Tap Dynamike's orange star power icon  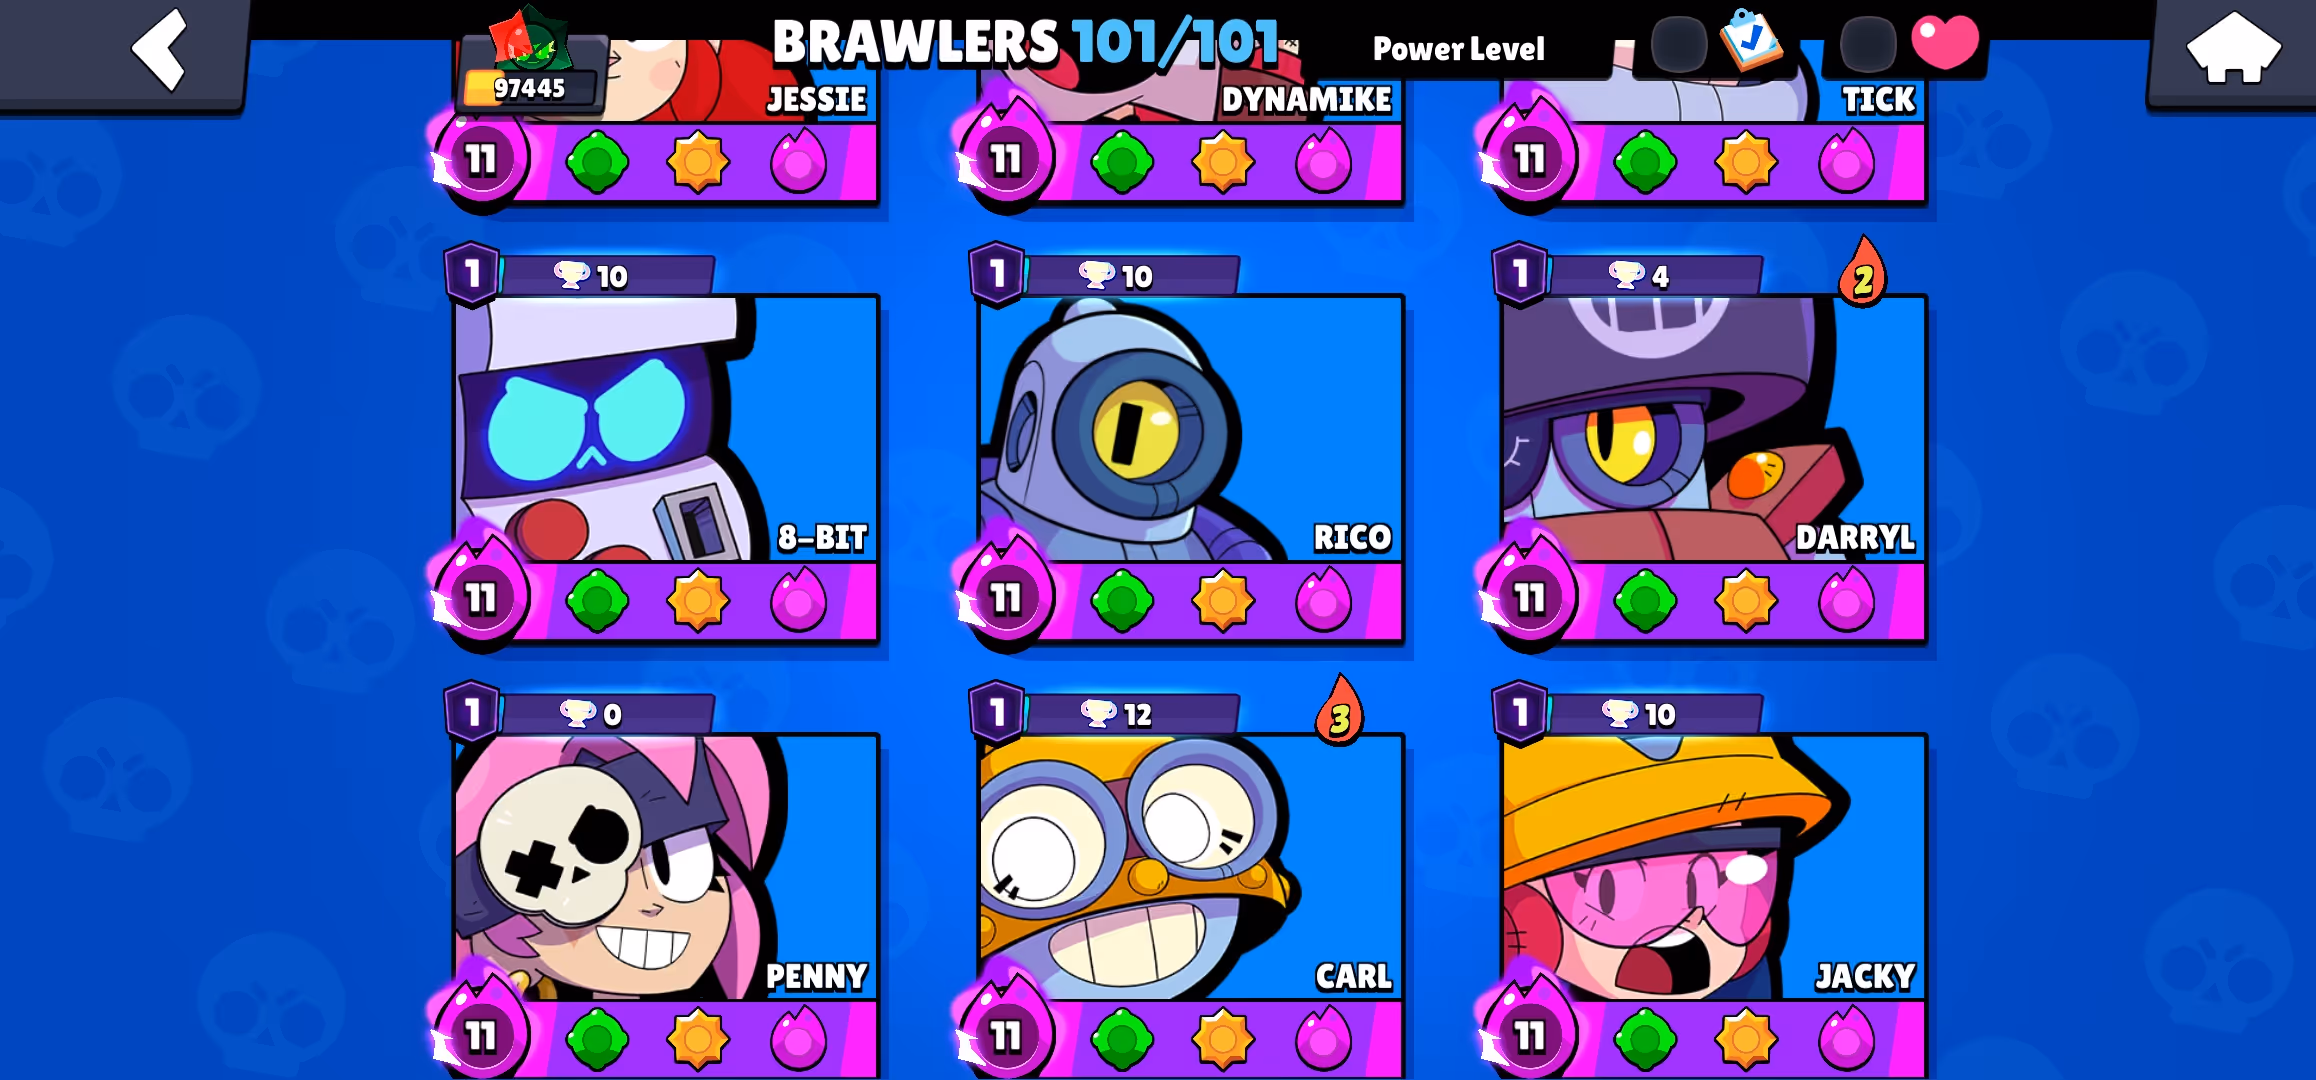coord(1222,162)
